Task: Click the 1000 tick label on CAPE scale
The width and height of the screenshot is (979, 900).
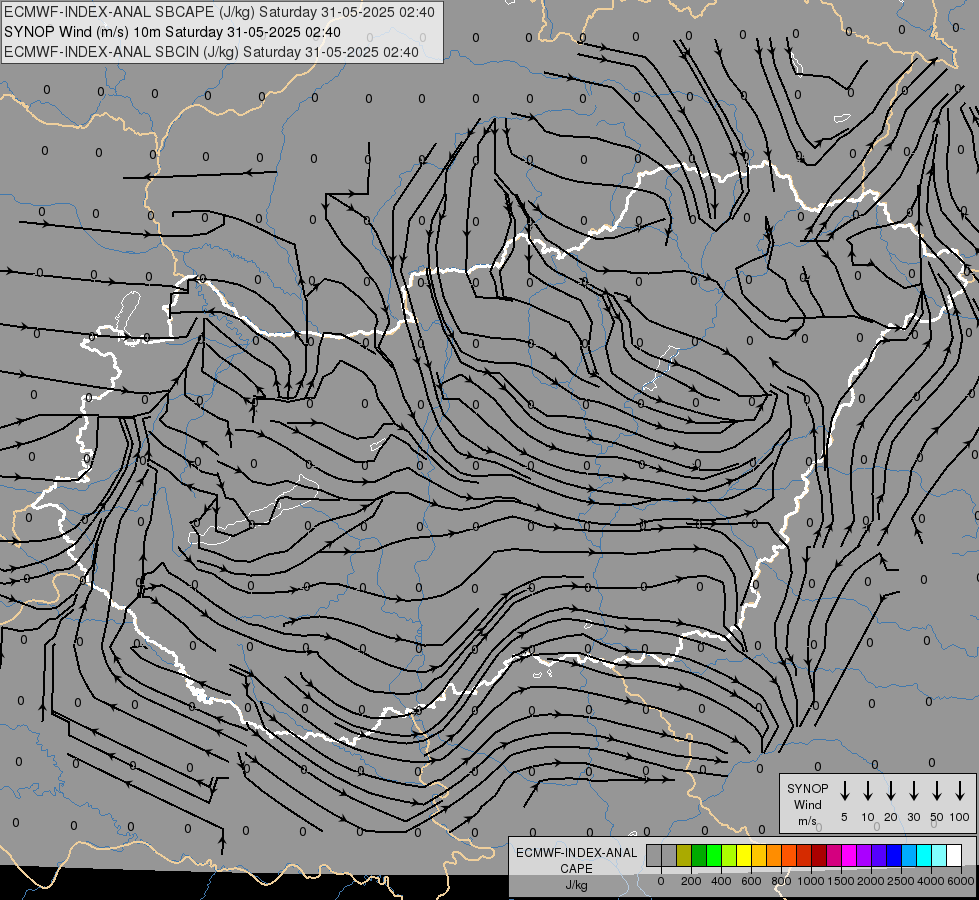Action: pos(811,881)
